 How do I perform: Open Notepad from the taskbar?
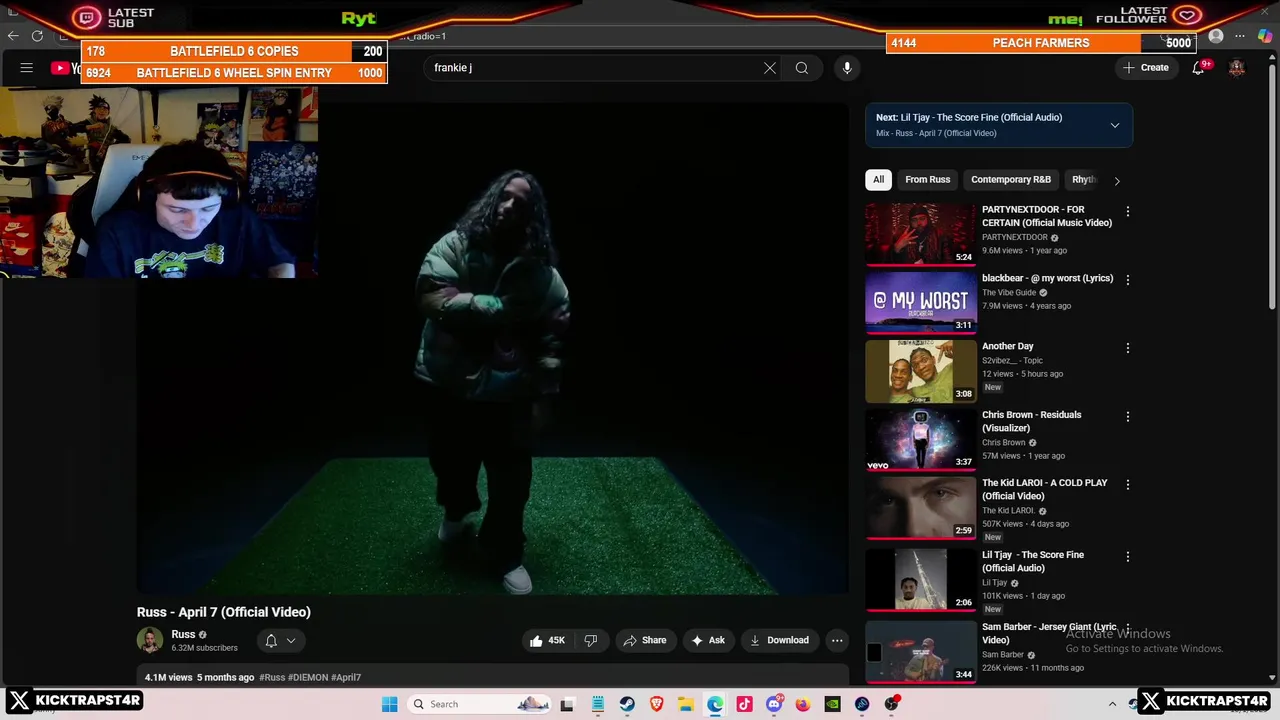pos(597,704)
